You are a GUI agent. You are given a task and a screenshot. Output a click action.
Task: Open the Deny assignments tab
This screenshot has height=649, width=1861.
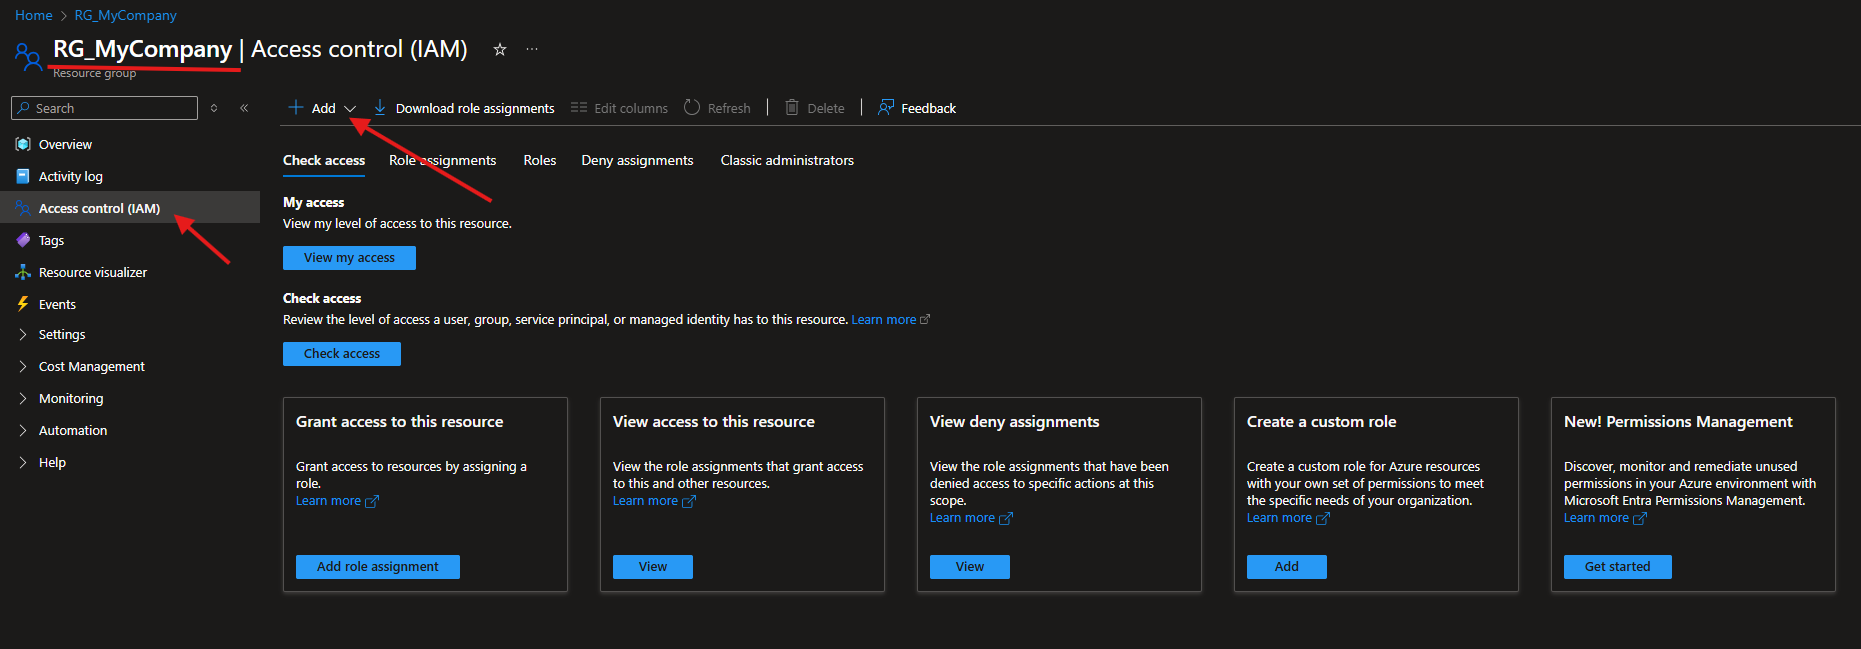pos(637,160)
